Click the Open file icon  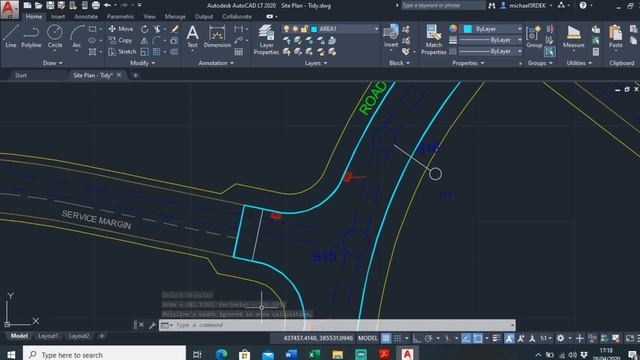tap(38, 5)
